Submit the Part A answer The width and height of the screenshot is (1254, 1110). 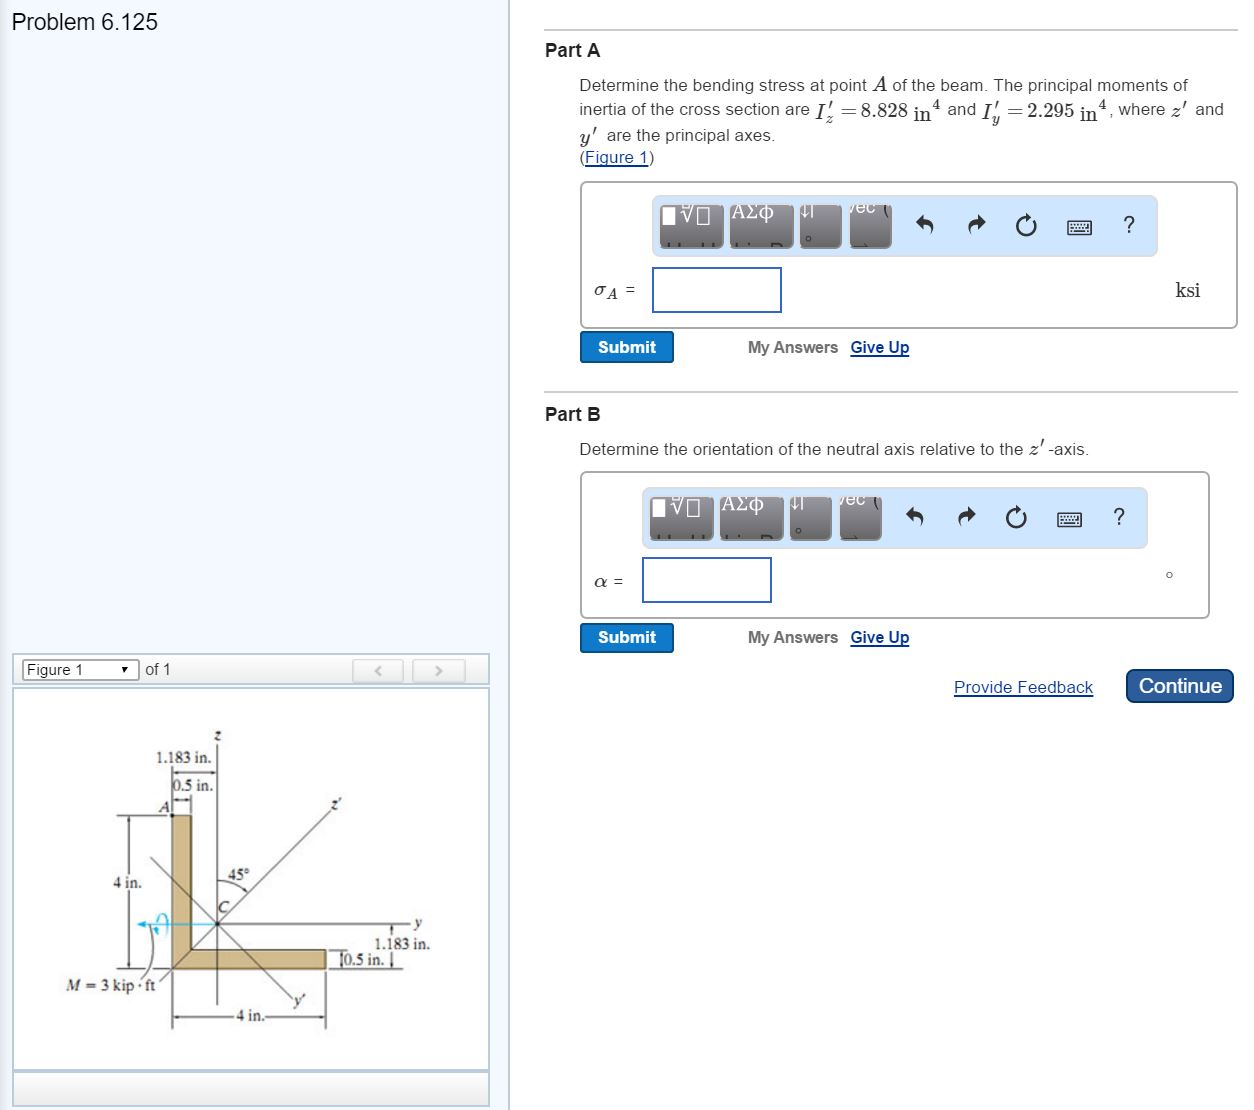coord(627,347)
